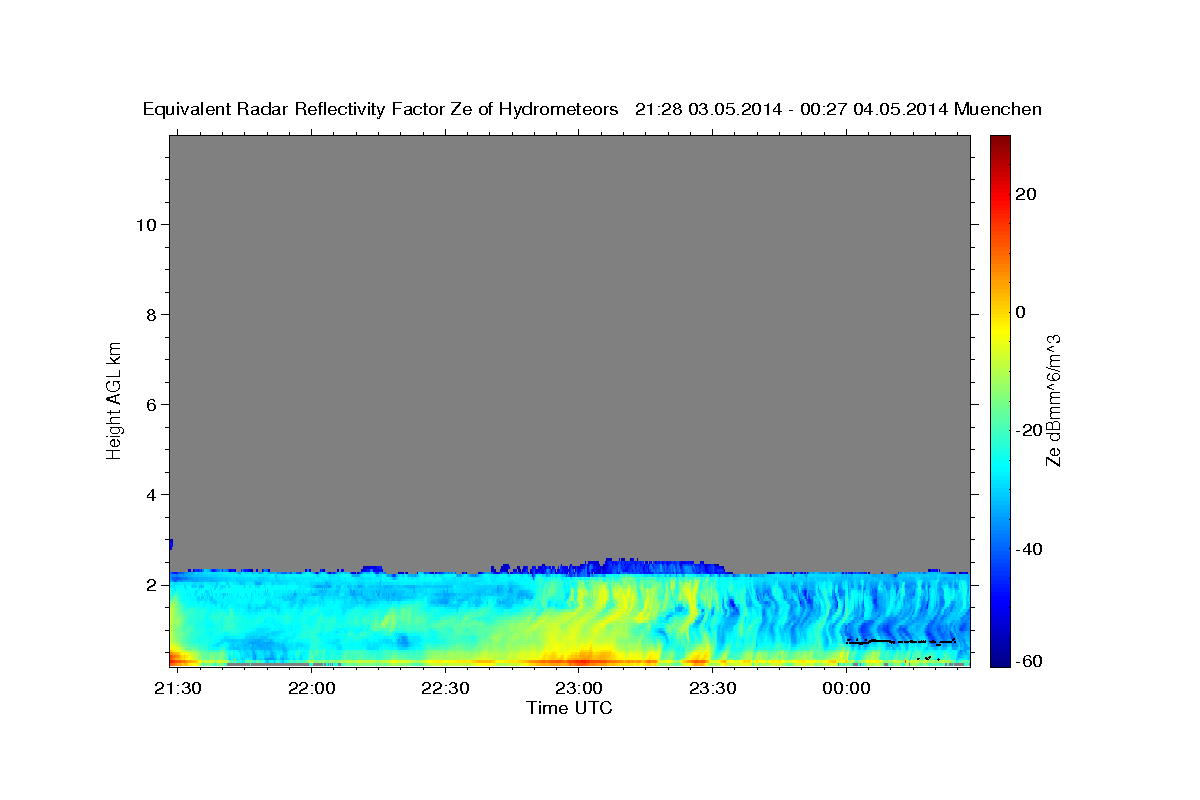
Task: Click the '22:30' time tick label
Action: [445, 688]
